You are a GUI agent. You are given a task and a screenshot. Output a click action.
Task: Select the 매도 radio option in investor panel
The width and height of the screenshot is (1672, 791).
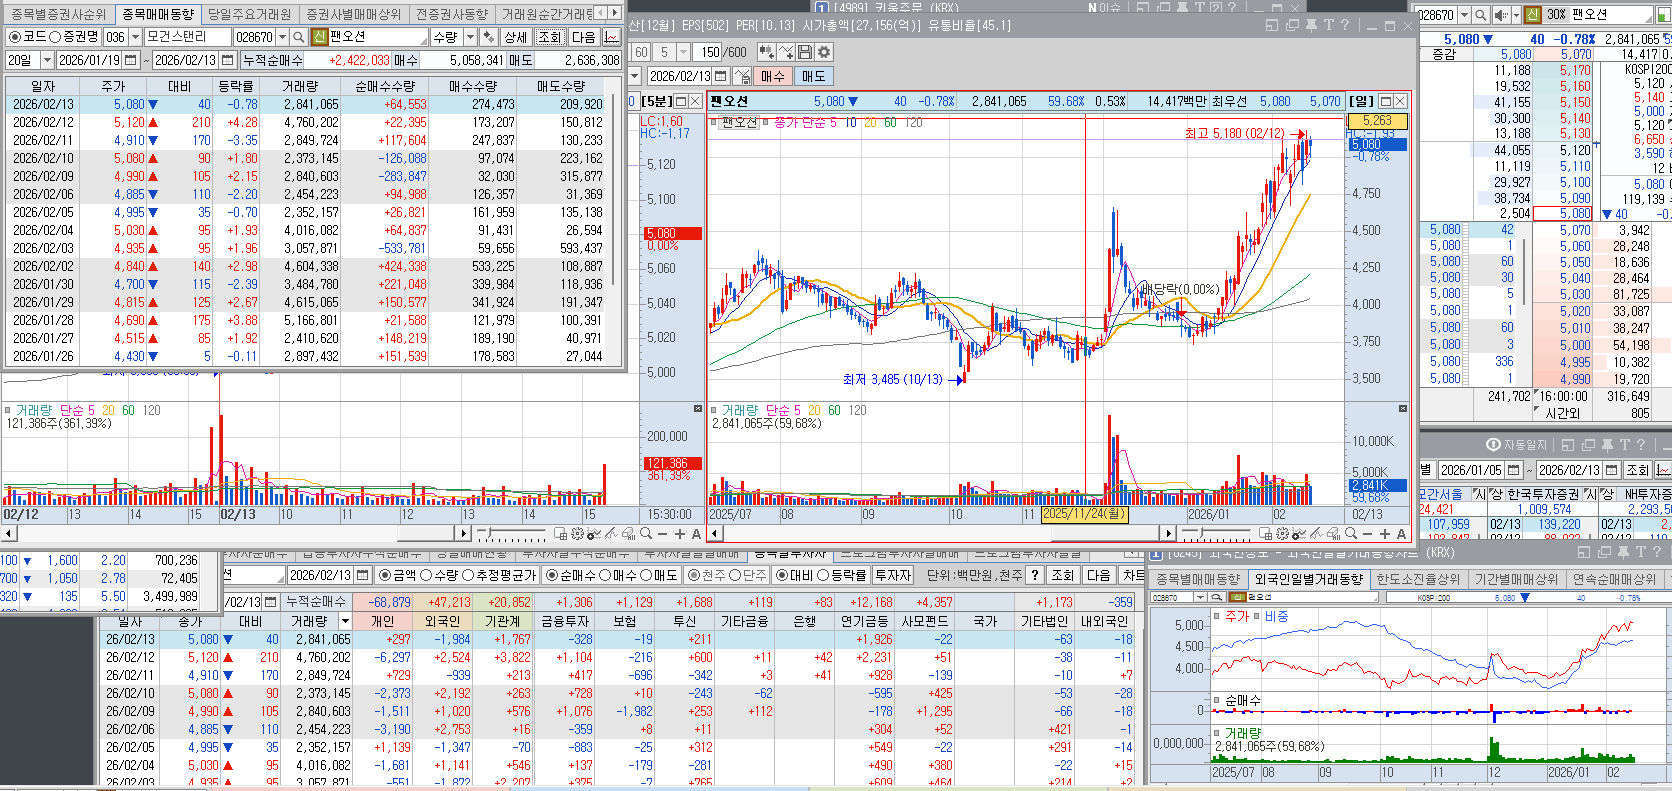[648, 575]
